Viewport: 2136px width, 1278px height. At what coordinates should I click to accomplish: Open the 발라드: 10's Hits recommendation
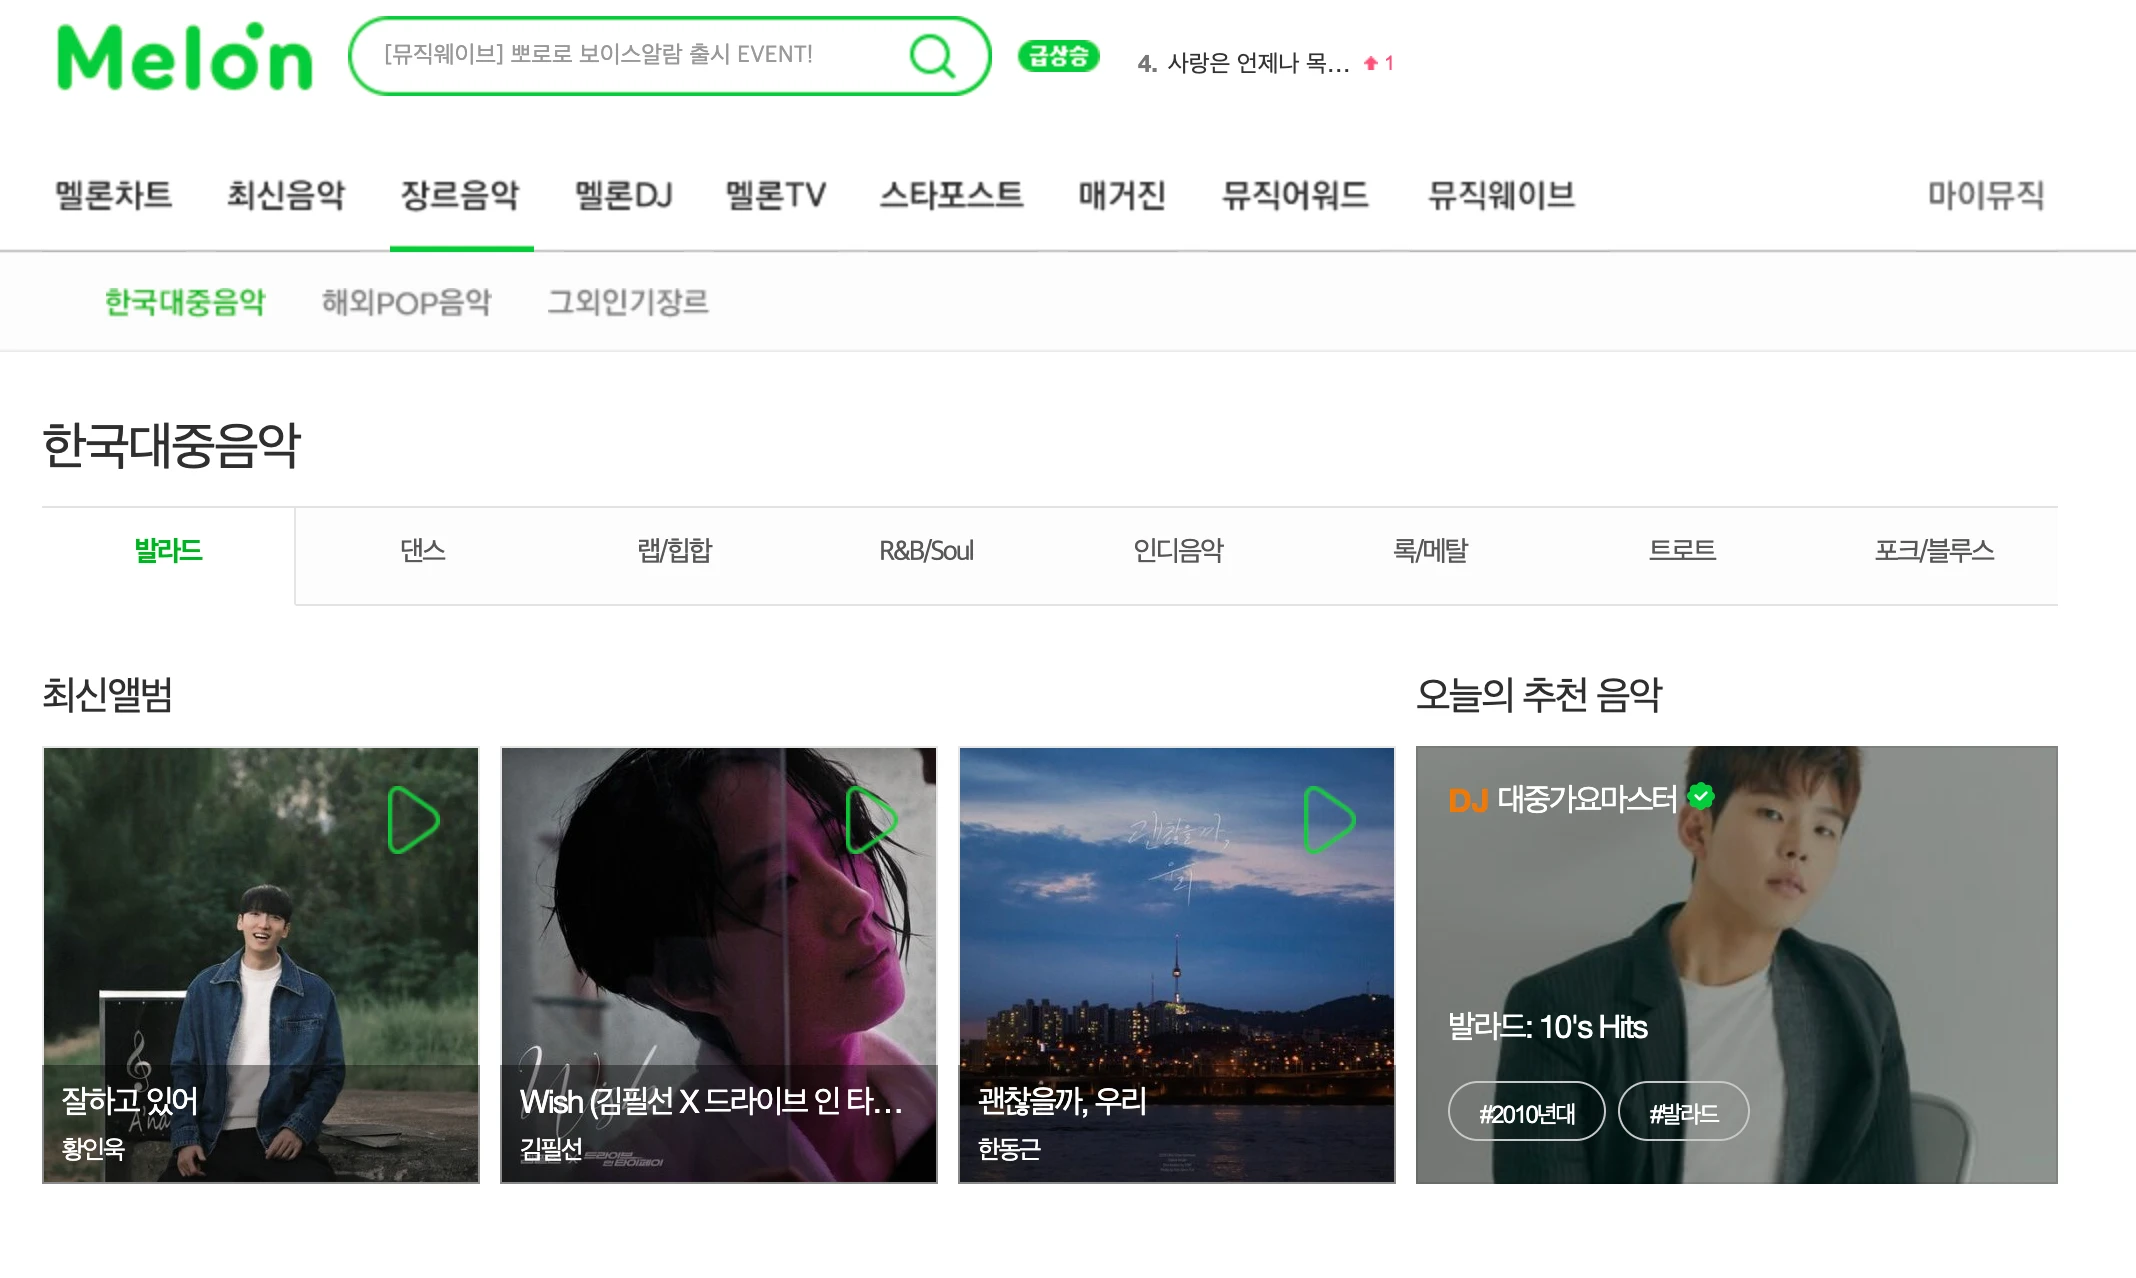click(x=1547, y=1027)
